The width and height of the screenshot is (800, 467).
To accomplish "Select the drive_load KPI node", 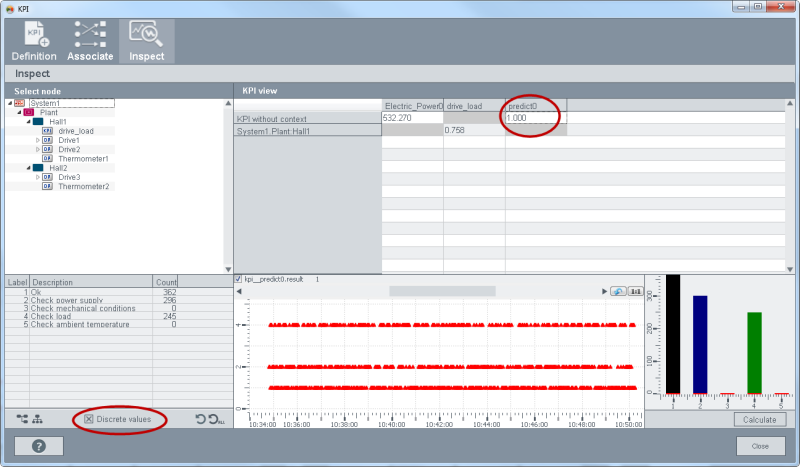I will point(75,131).
